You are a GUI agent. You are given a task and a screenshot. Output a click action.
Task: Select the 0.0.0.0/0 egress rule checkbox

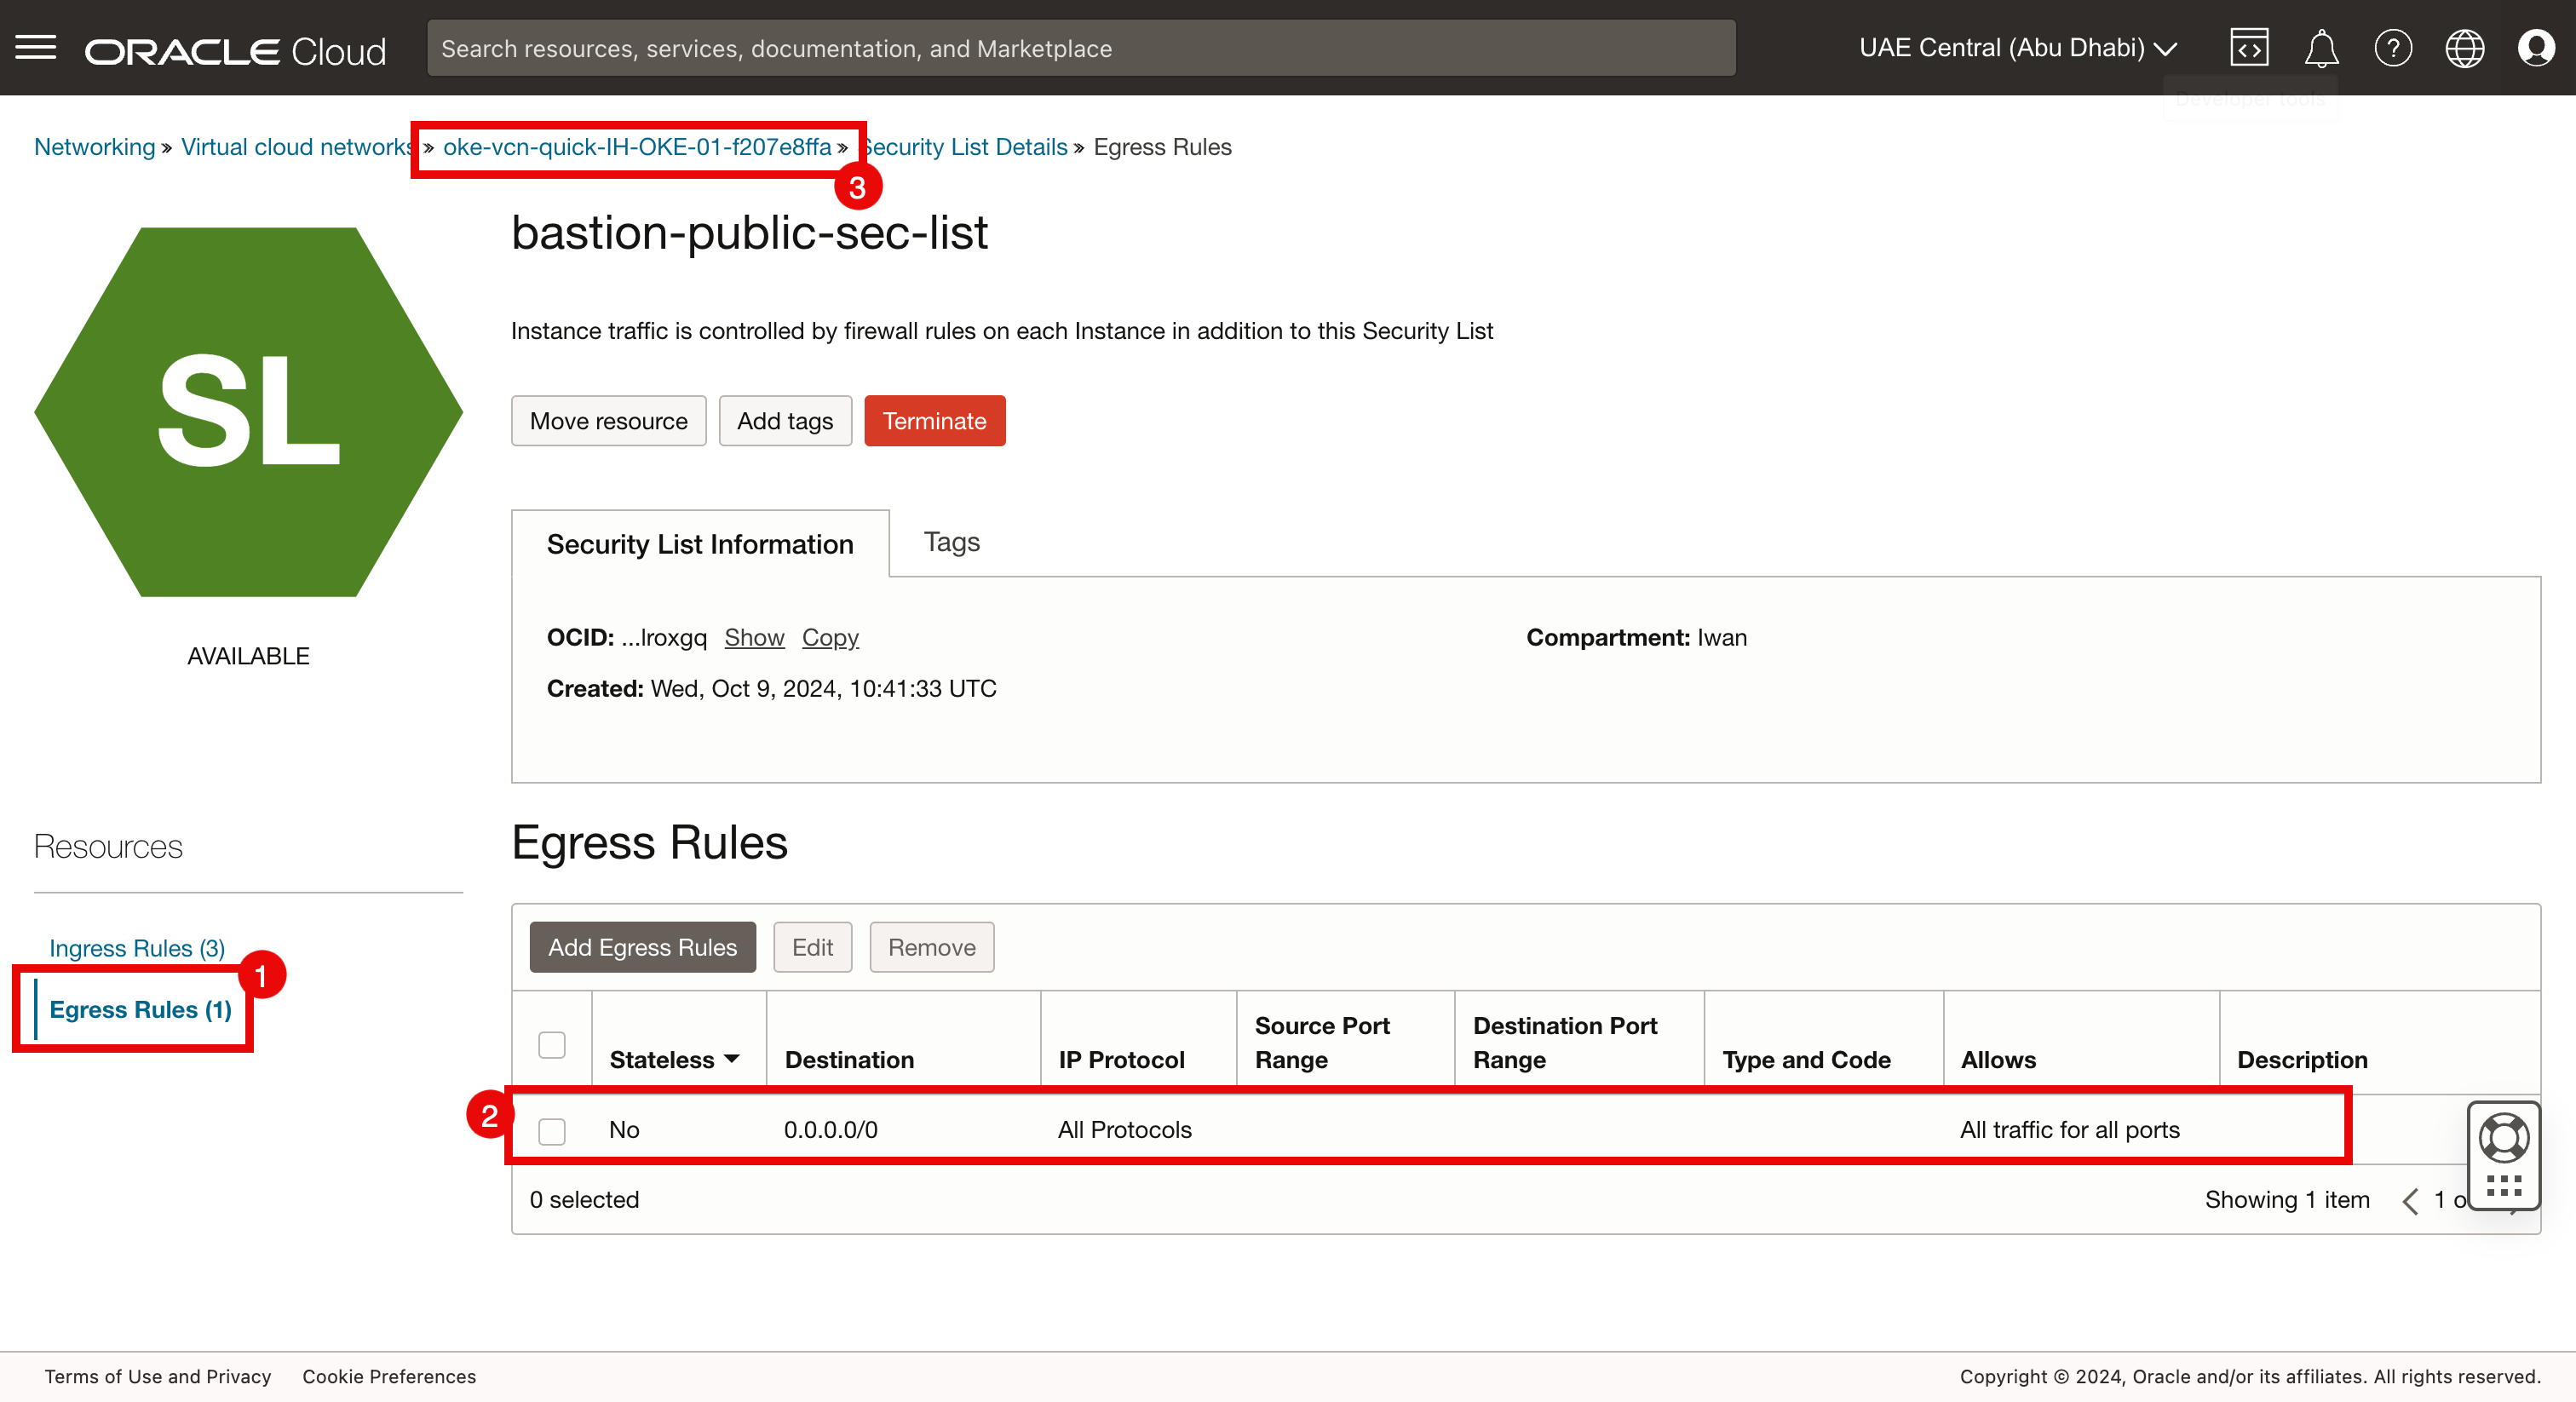coord(551,1130)
